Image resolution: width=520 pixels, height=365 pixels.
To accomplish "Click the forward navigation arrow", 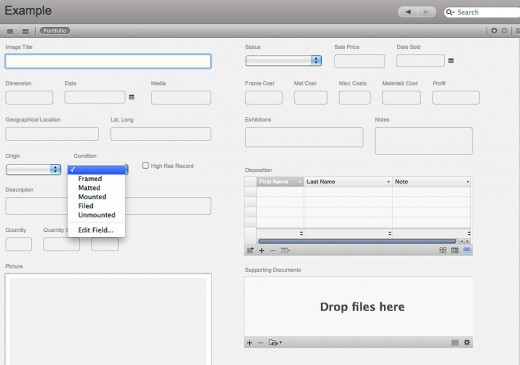I will point(426,12).
